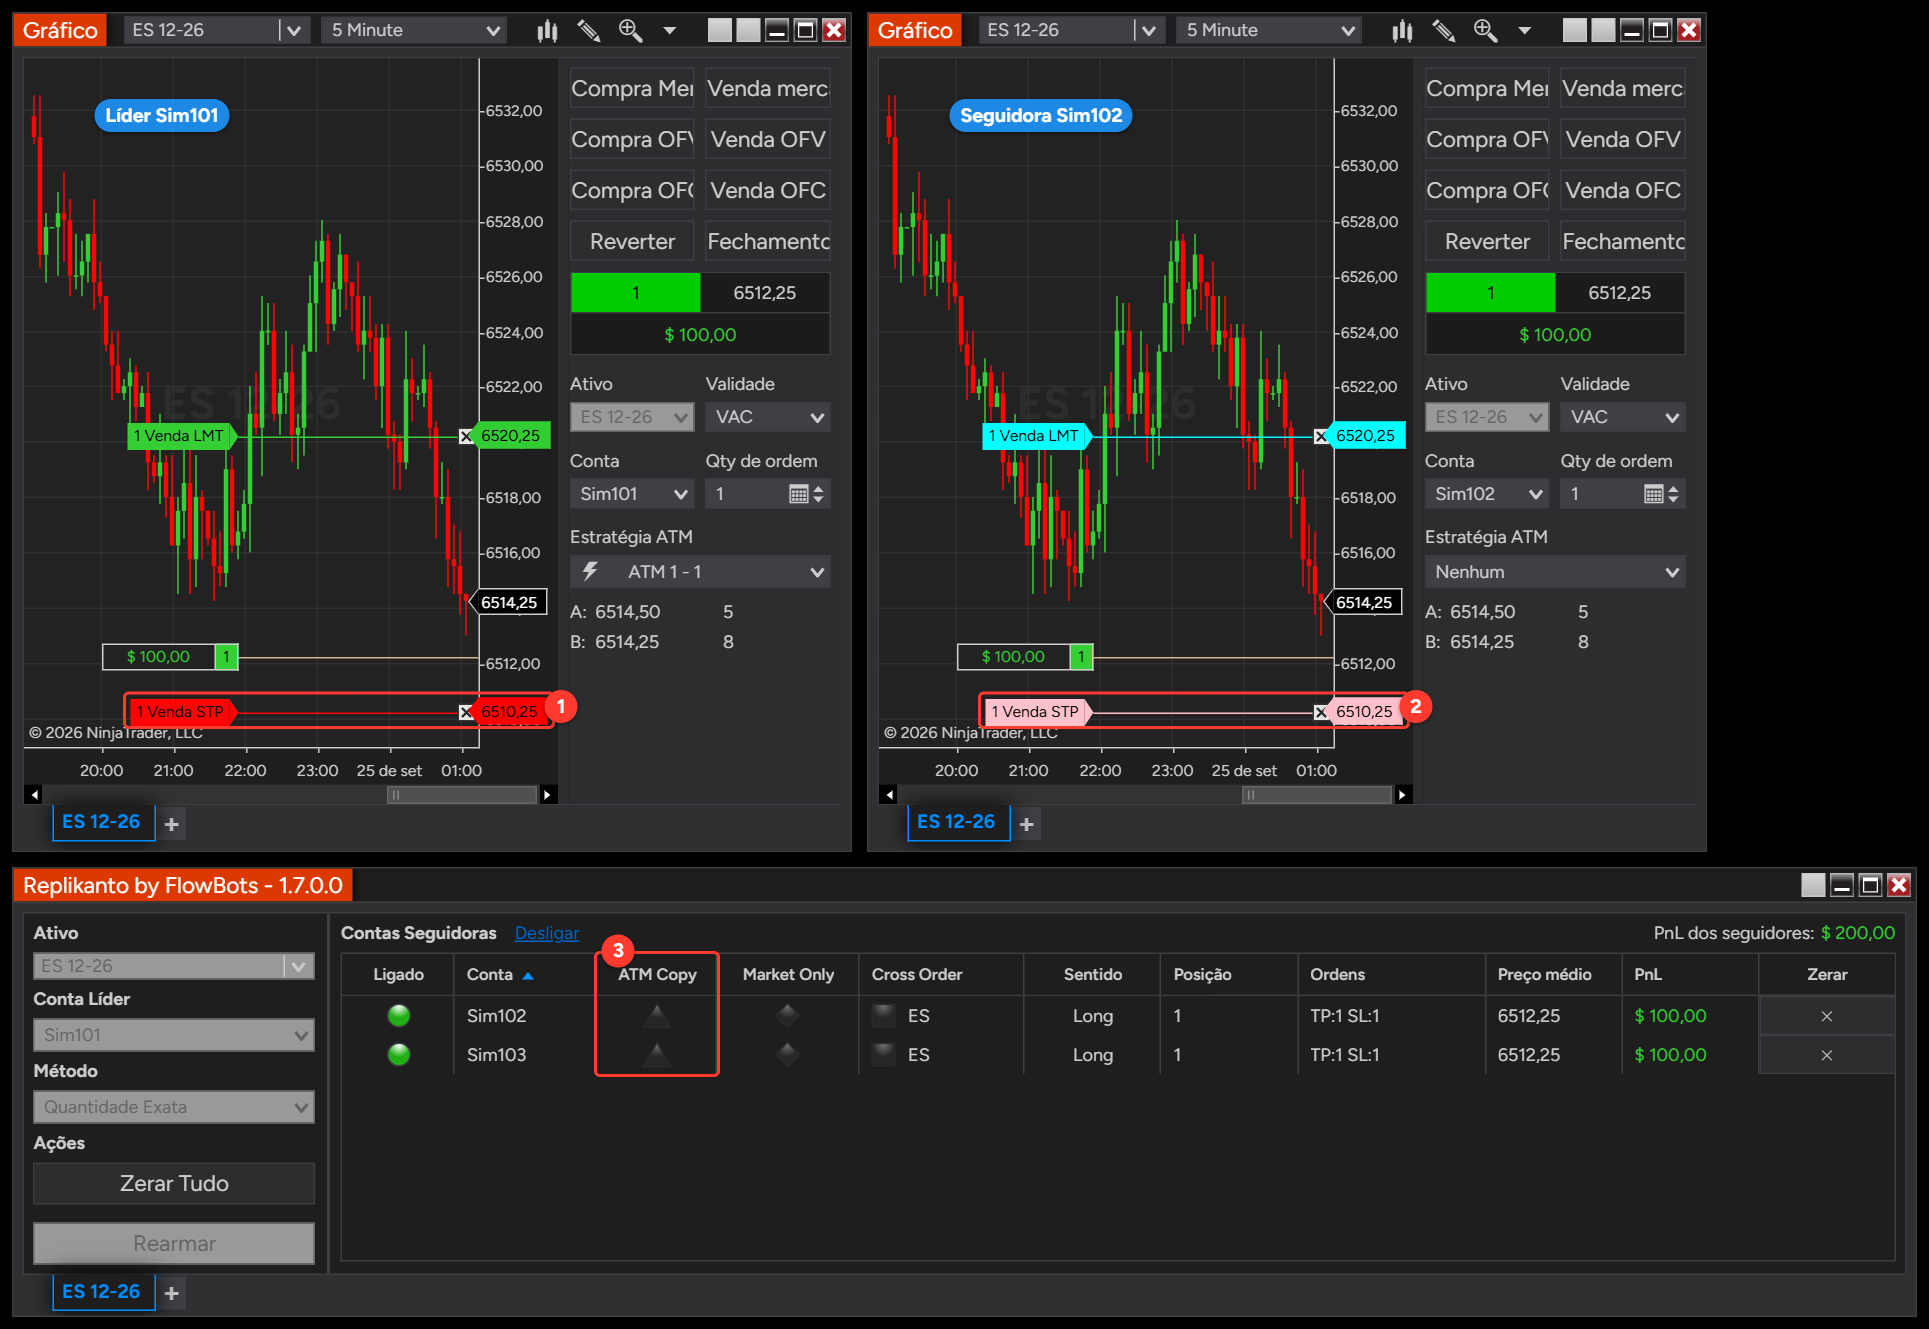Image resolution: width=1929 pixels, height=1329 pixels.
Task: Cancel the Venda LMT order on Sim101 chart
Action: (x=466, y=436)
